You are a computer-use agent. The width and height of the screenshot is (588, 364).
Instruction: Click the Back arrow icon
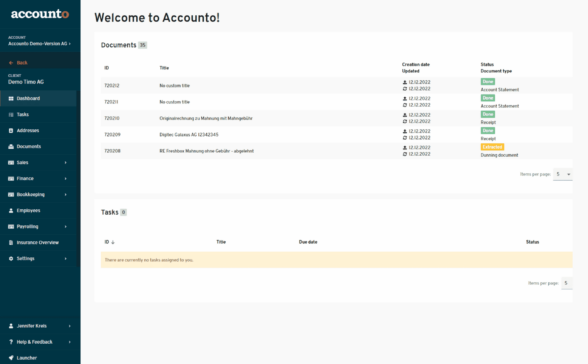click(11, 63)
